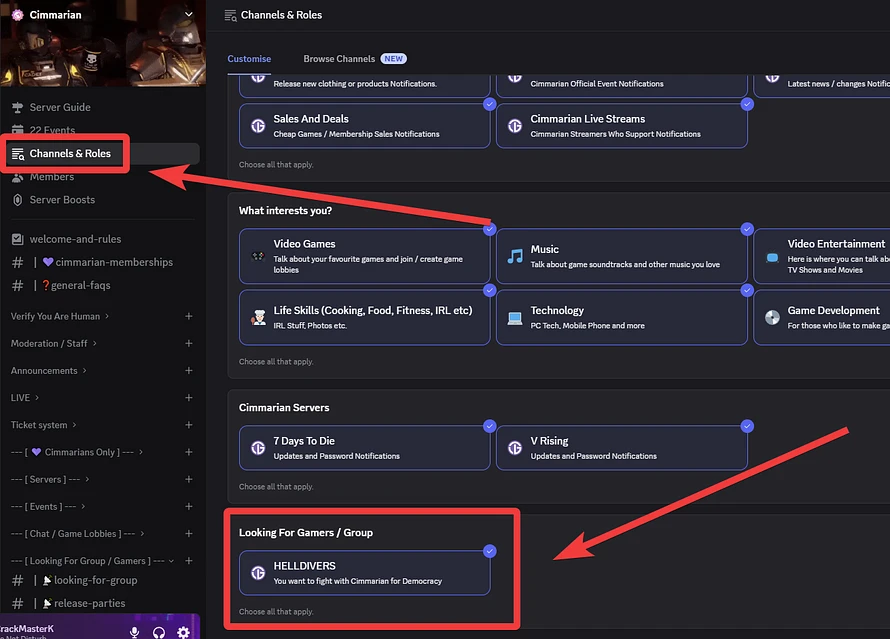Screen dimensions: 890x639
Task: Open the 22 Events calendar icon
Action: [x=18, y=130]
